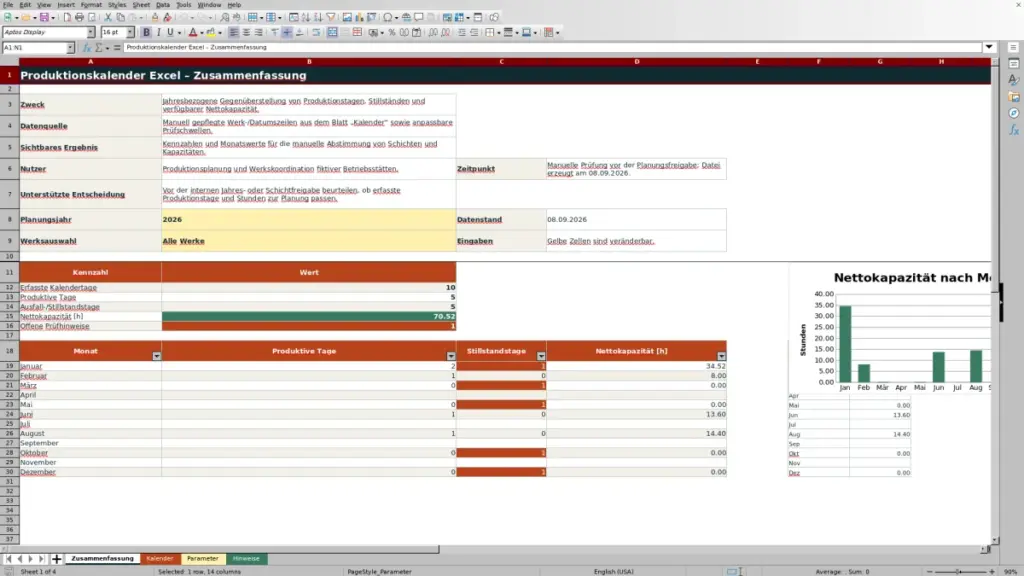Viewport: 1024px width, 576px height.
Task: Enable center horizontal alignment
Action: tap(246, 33)
